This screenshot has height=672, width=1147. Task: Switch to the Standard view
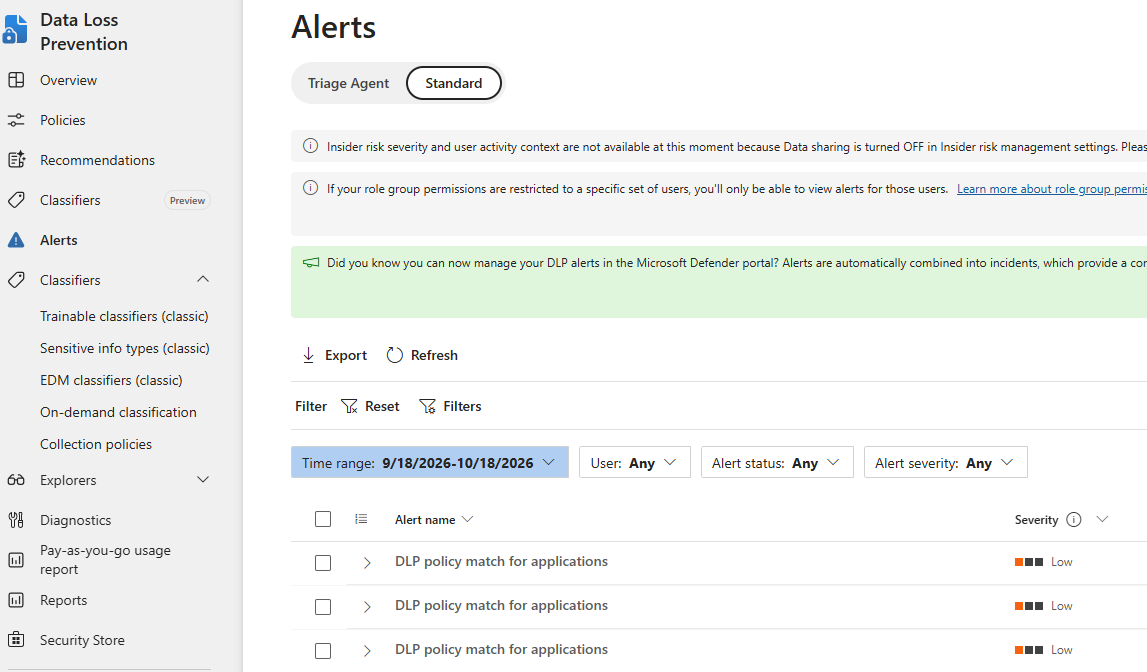[x=454, y=83]
